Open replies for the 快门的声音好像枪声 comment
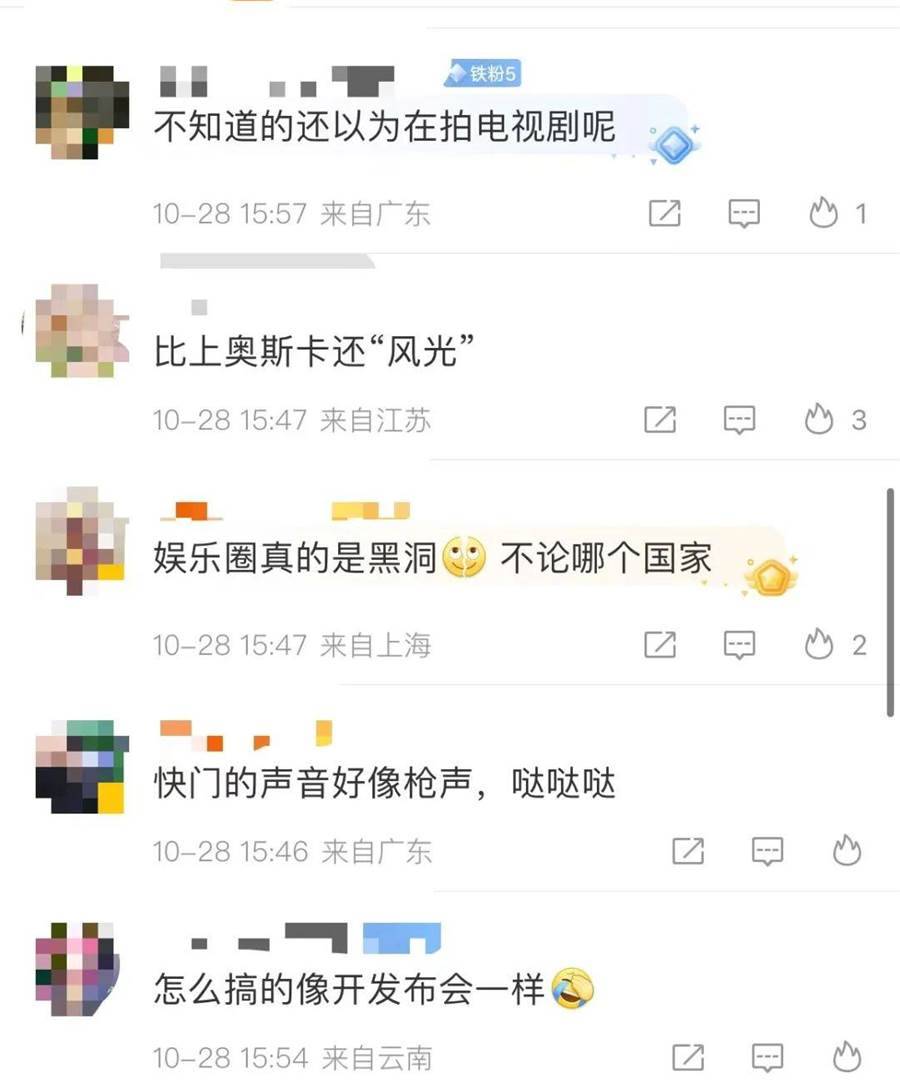 [767, 851]
